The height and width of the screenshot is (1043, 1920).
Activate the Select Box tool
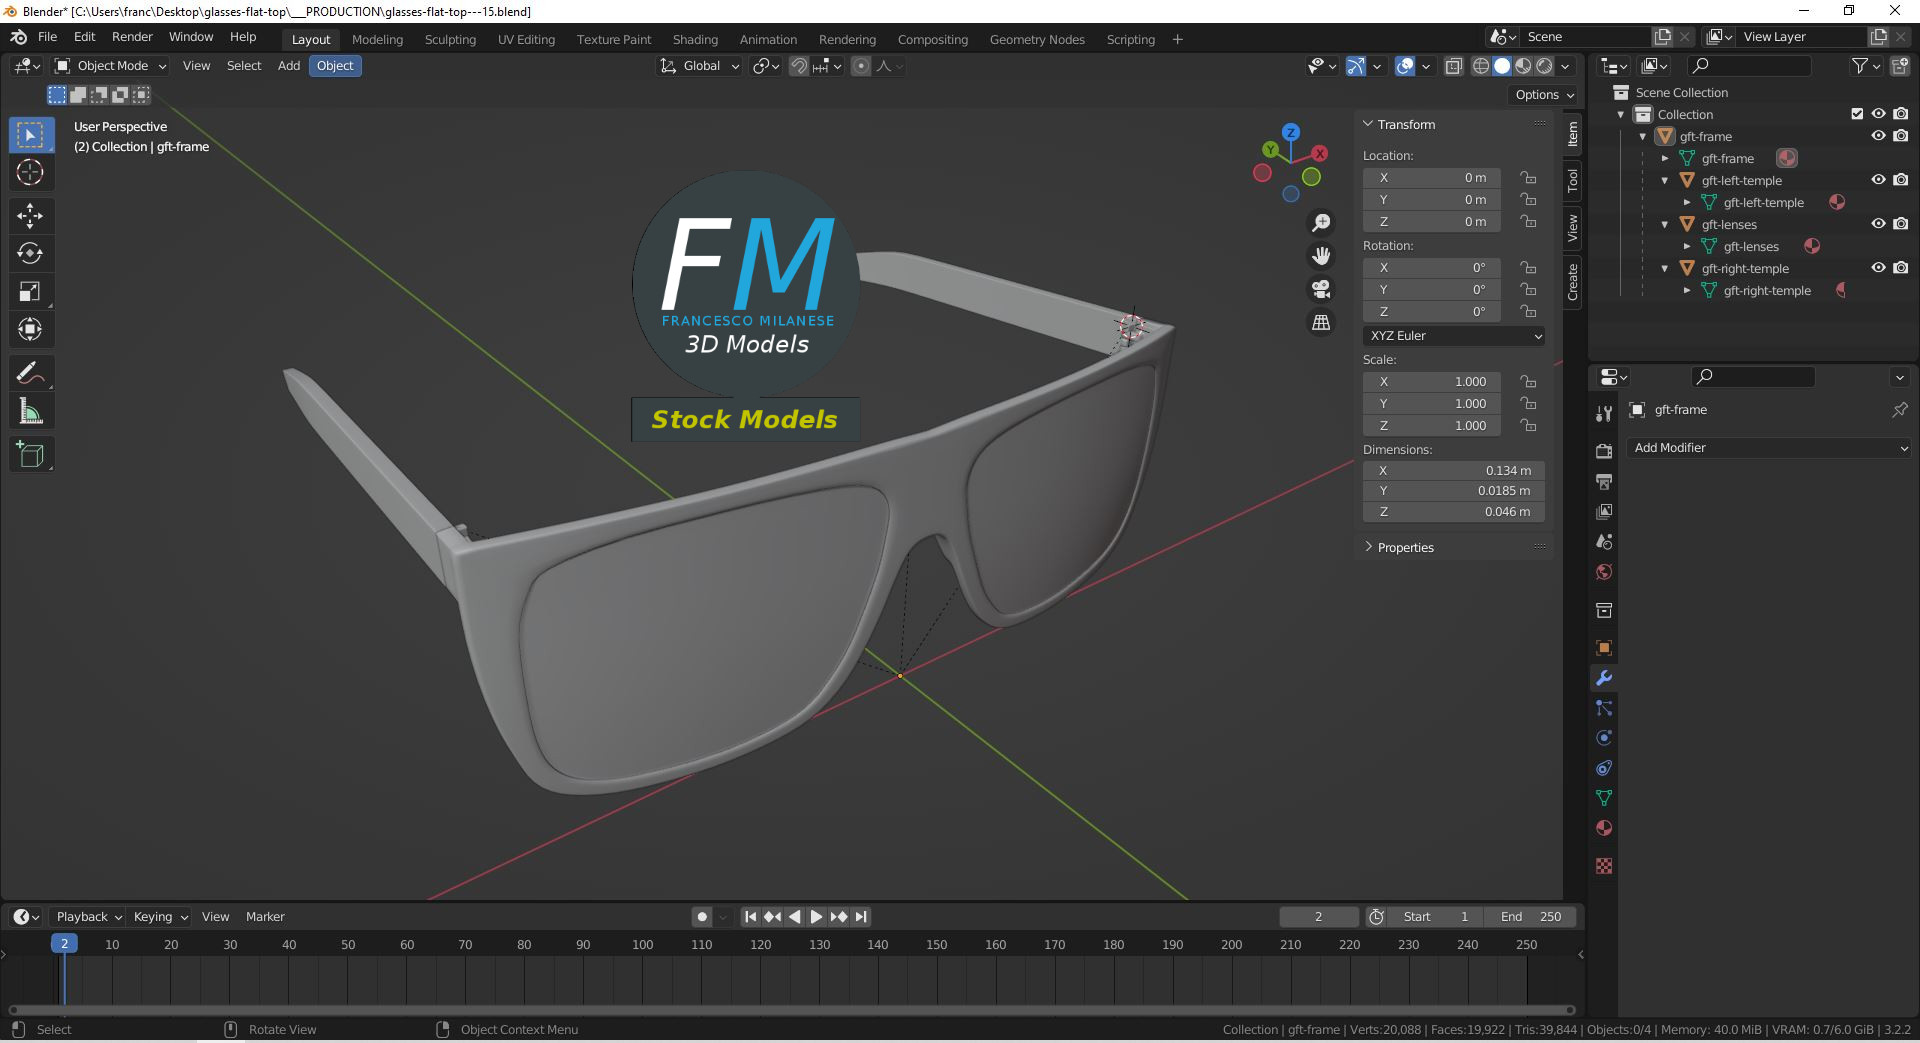[x=30, y=135]
